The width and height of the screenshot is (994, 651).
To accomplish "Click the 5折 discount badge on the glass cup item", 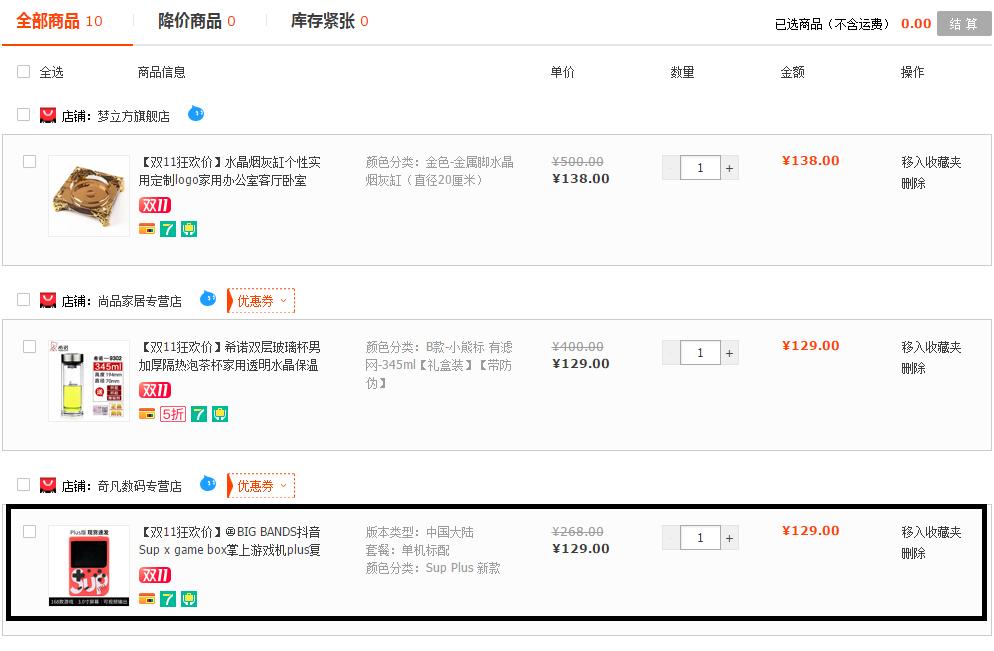I will [172, 414].
